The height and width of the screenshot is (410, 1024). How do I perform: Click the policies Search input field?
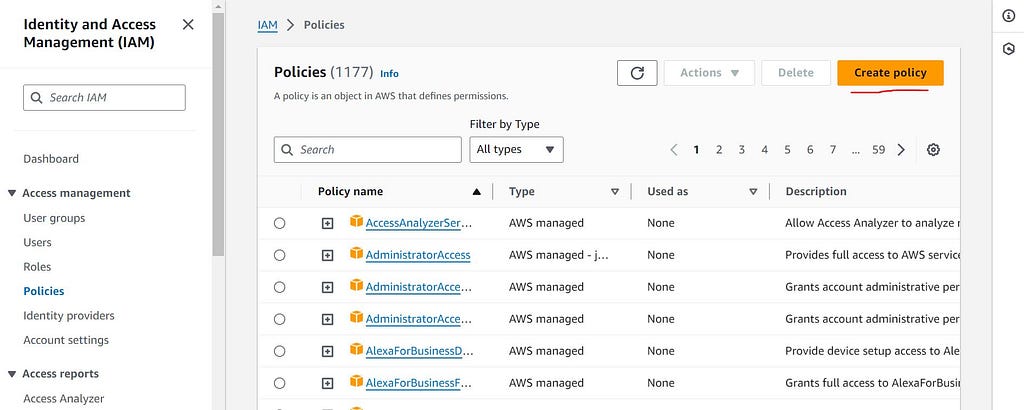pyautogui.click(x=368, y=150)
